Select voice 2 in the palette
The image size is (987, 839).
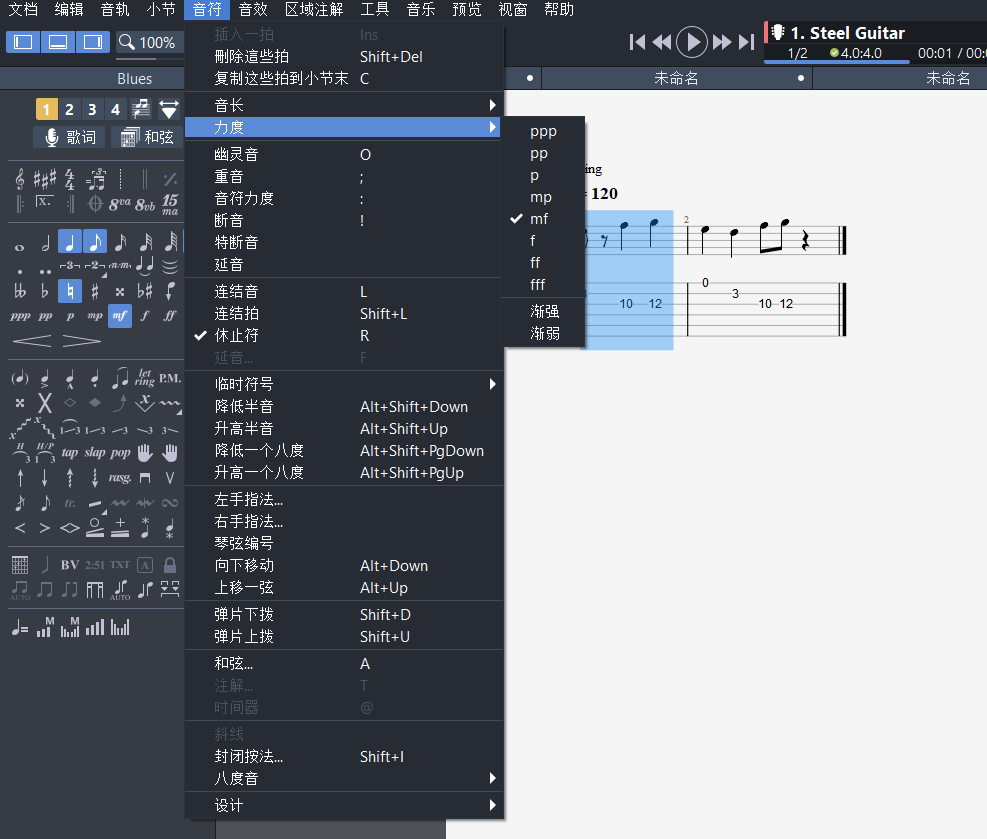click(69, 109)
